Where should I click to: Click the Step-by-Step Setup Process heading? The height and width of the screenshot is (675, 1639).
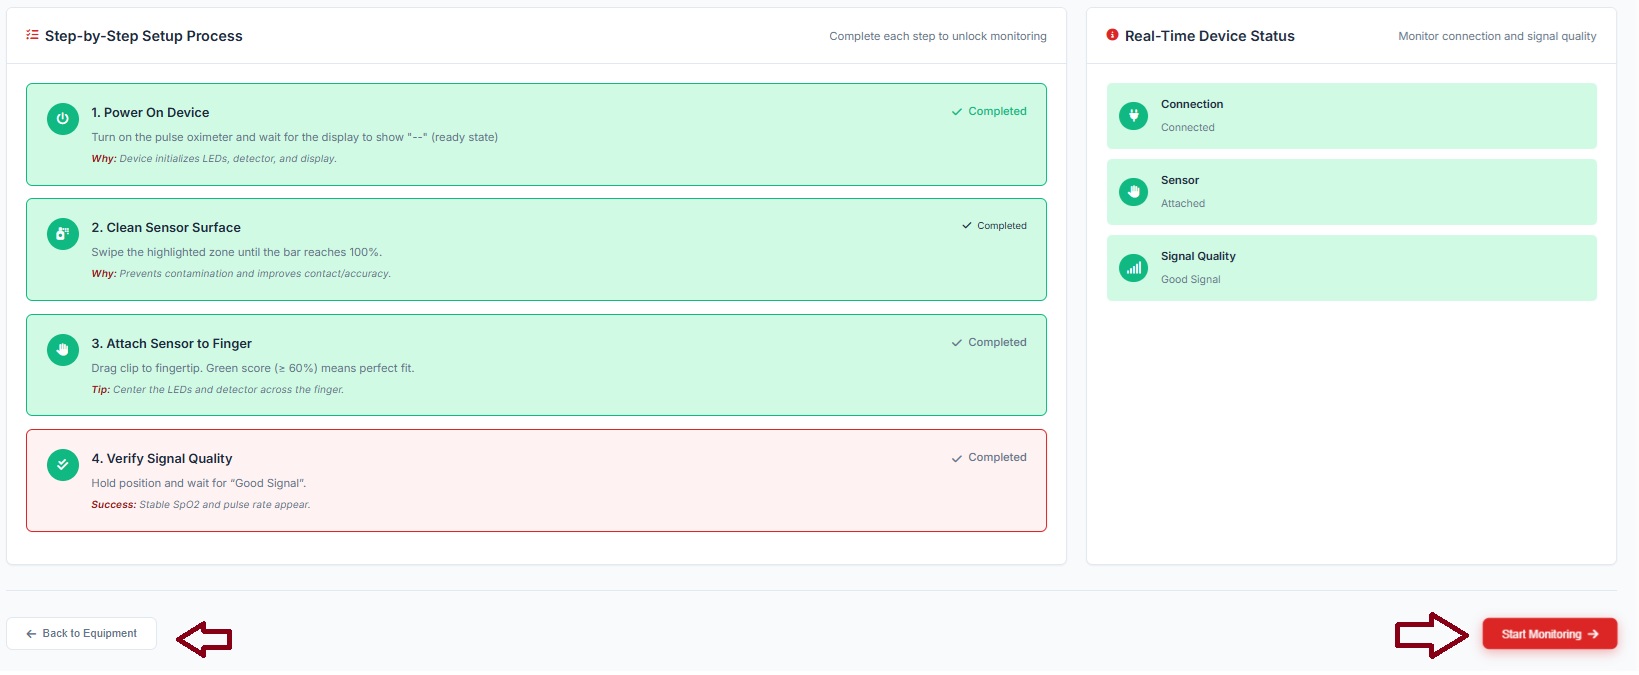[x=143, y=36]
